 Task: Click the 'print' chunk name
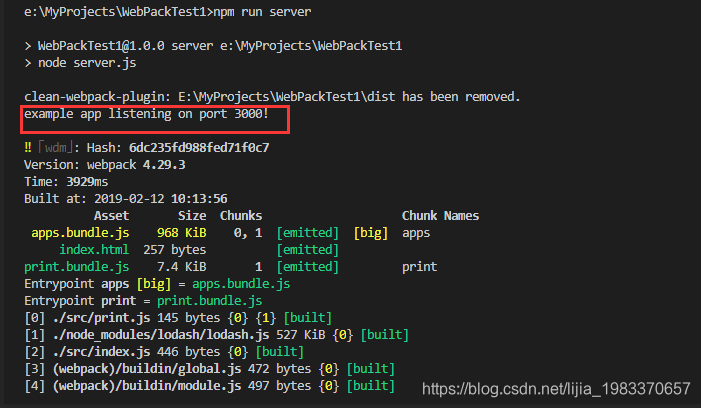click(419, 267)
